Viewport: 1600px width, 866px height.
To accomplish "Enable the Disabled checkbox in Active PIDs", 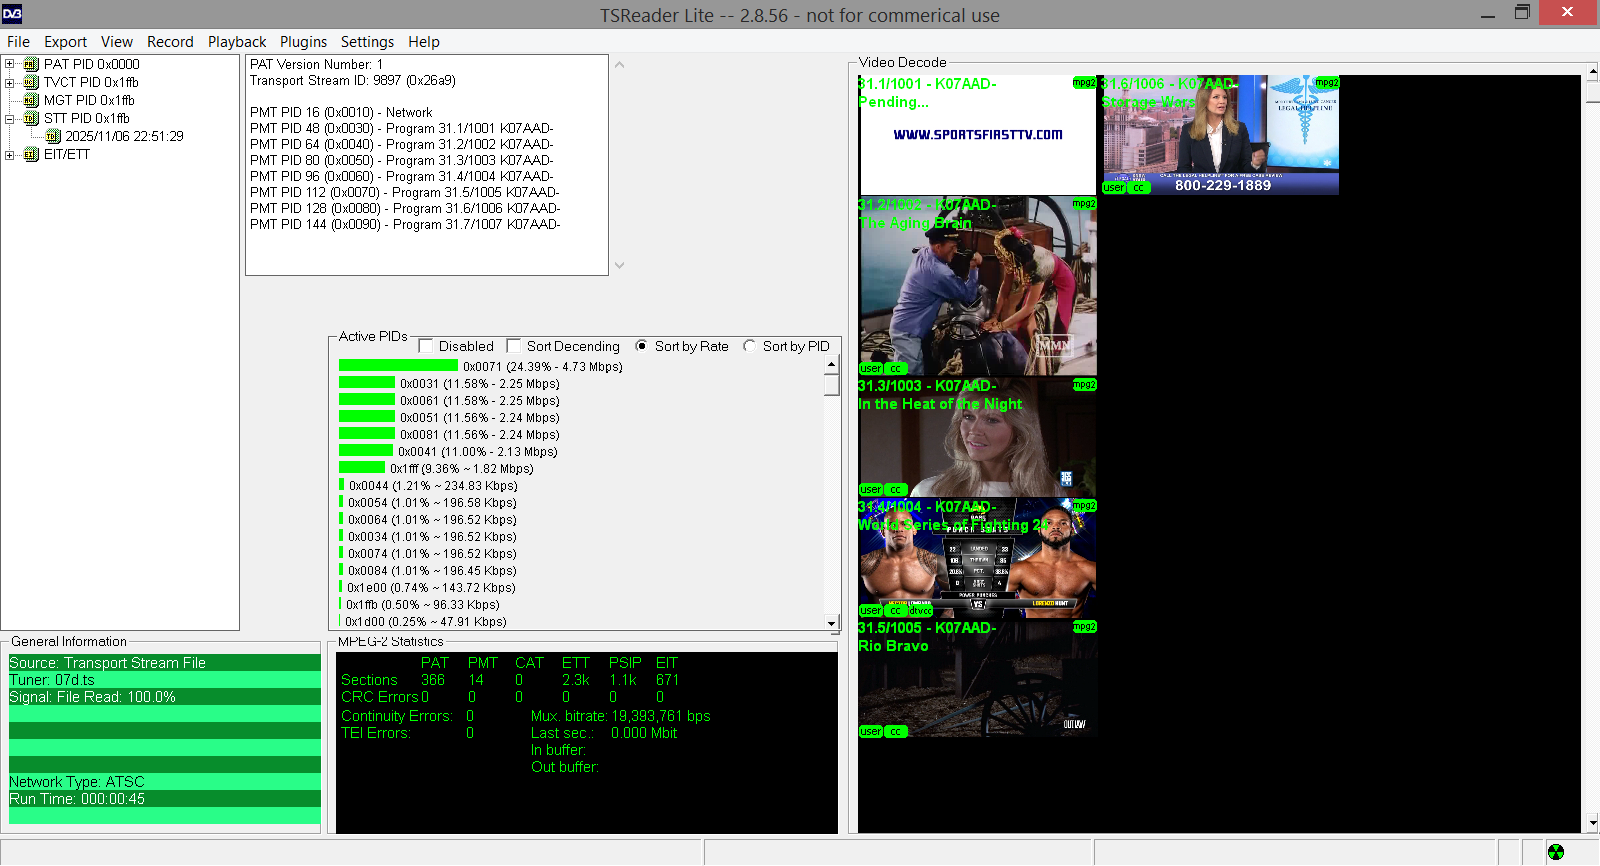I will point(426,346).
